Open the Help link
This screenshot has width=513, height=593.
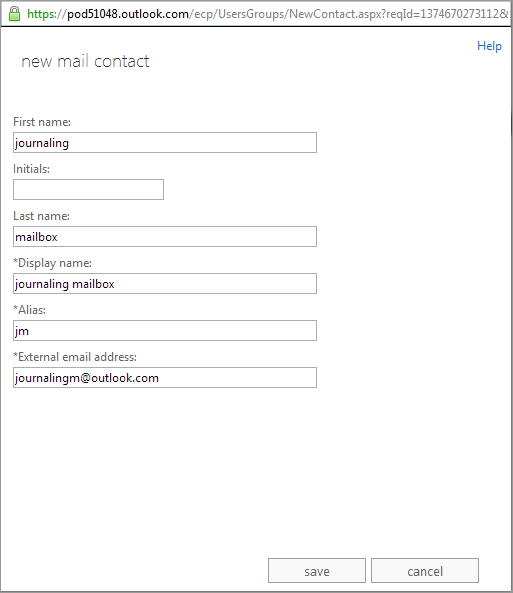[x=489, y=46]
